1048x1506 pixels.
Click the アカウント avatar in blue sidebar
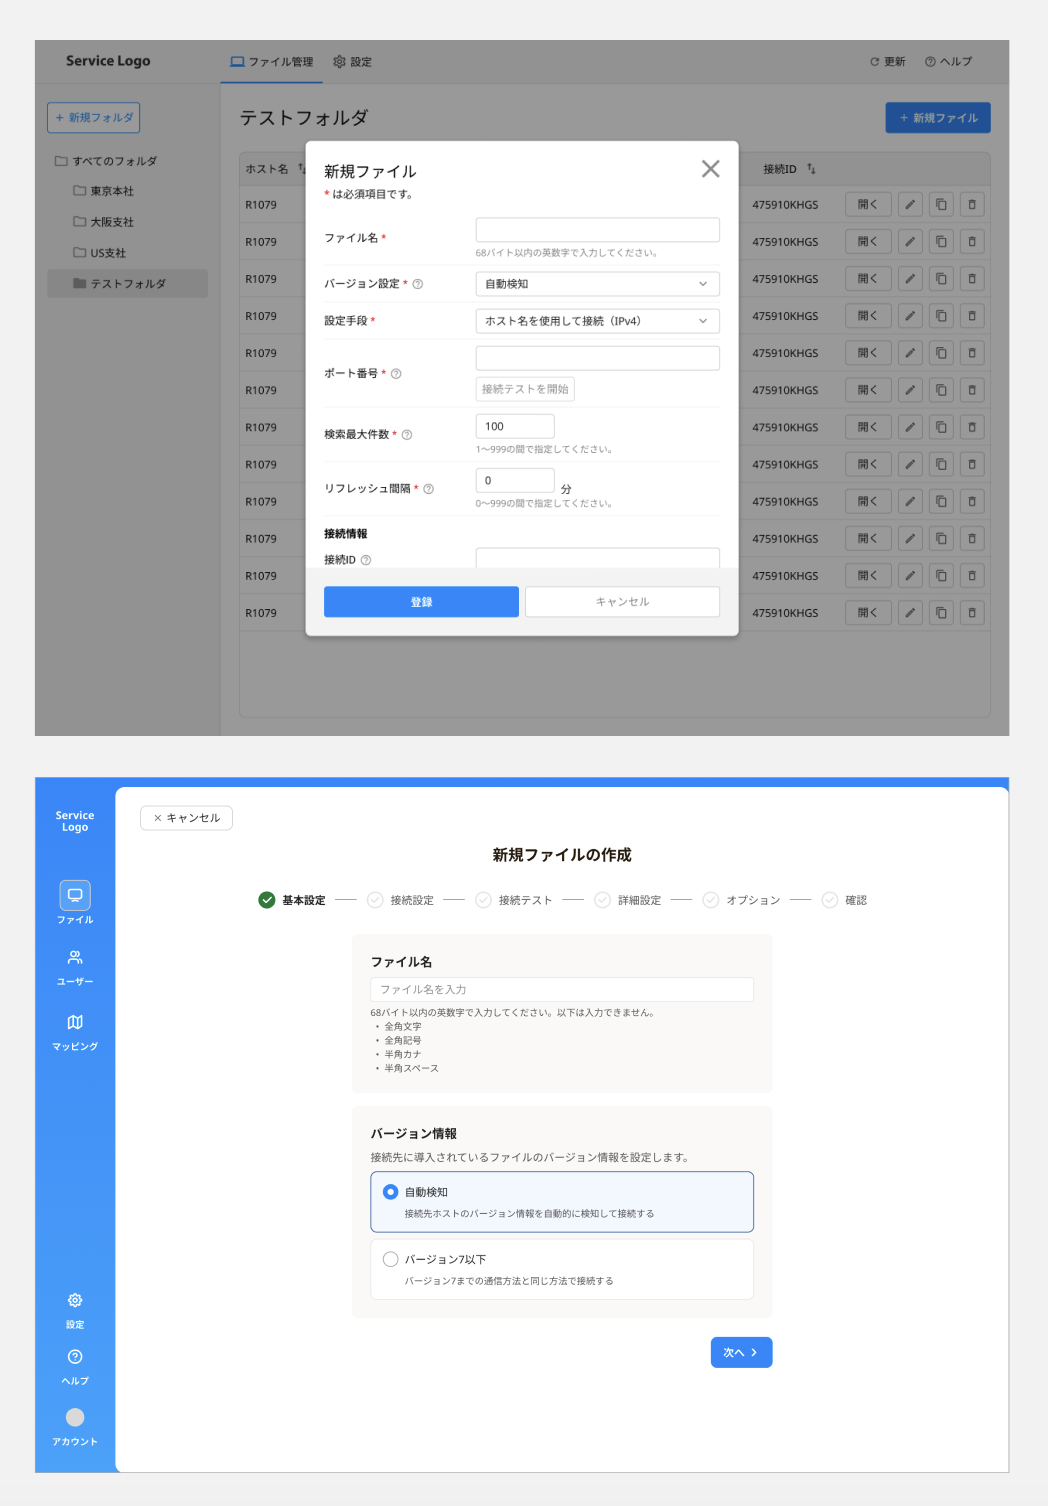[x=75, y=1417]
